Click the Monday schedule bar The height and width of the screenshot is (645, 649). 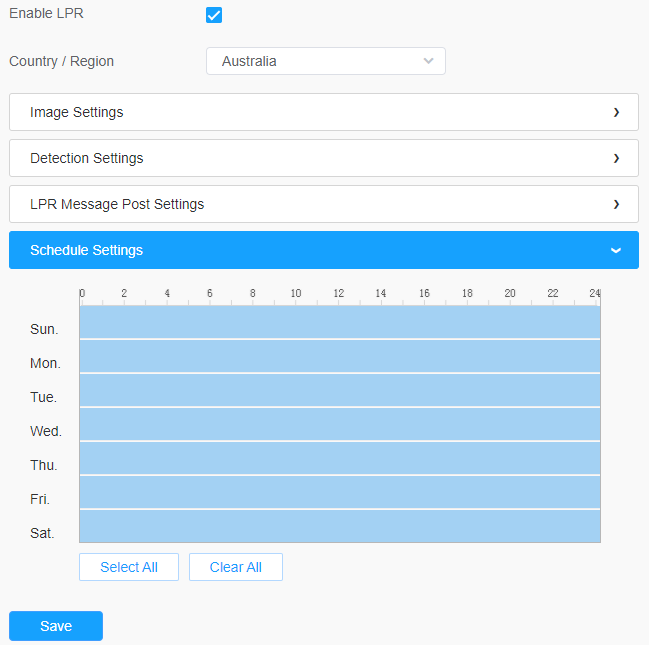pyautogui.click(x=340, y=356)
